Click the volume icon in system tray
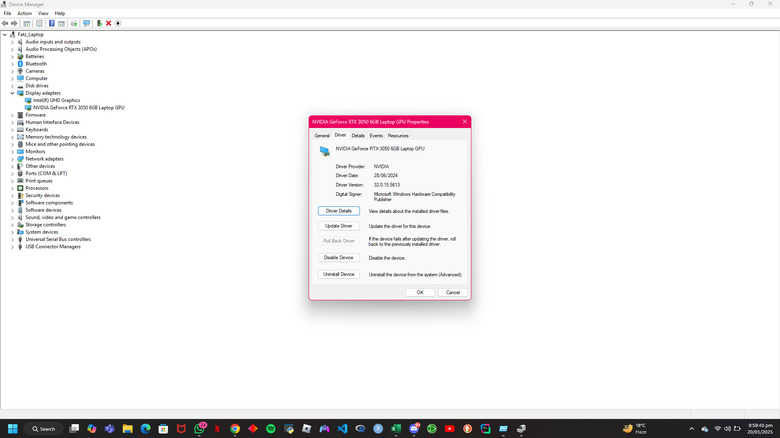Viewport: 780px width, 438px height. point(727,429)
